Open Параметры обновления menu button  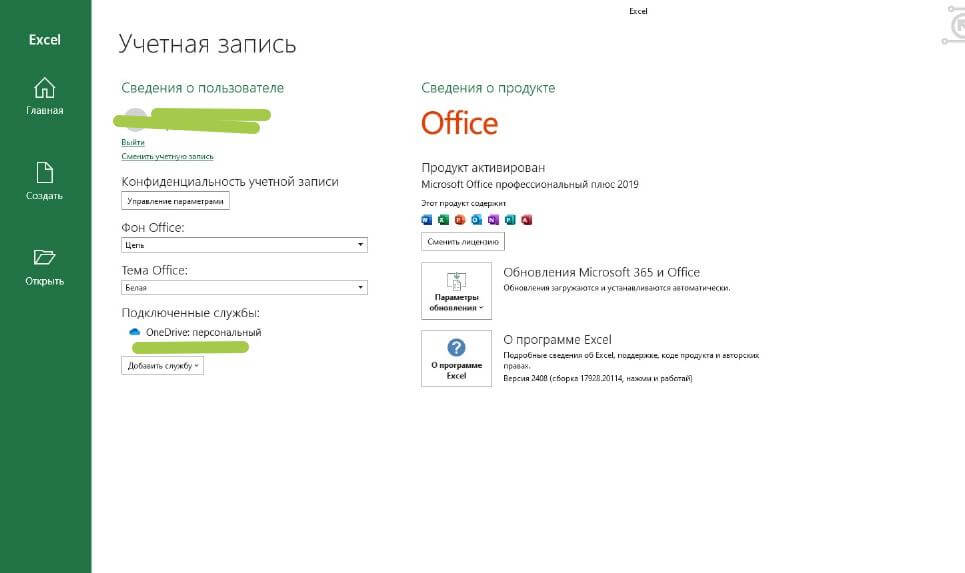[x=456, y=291]
